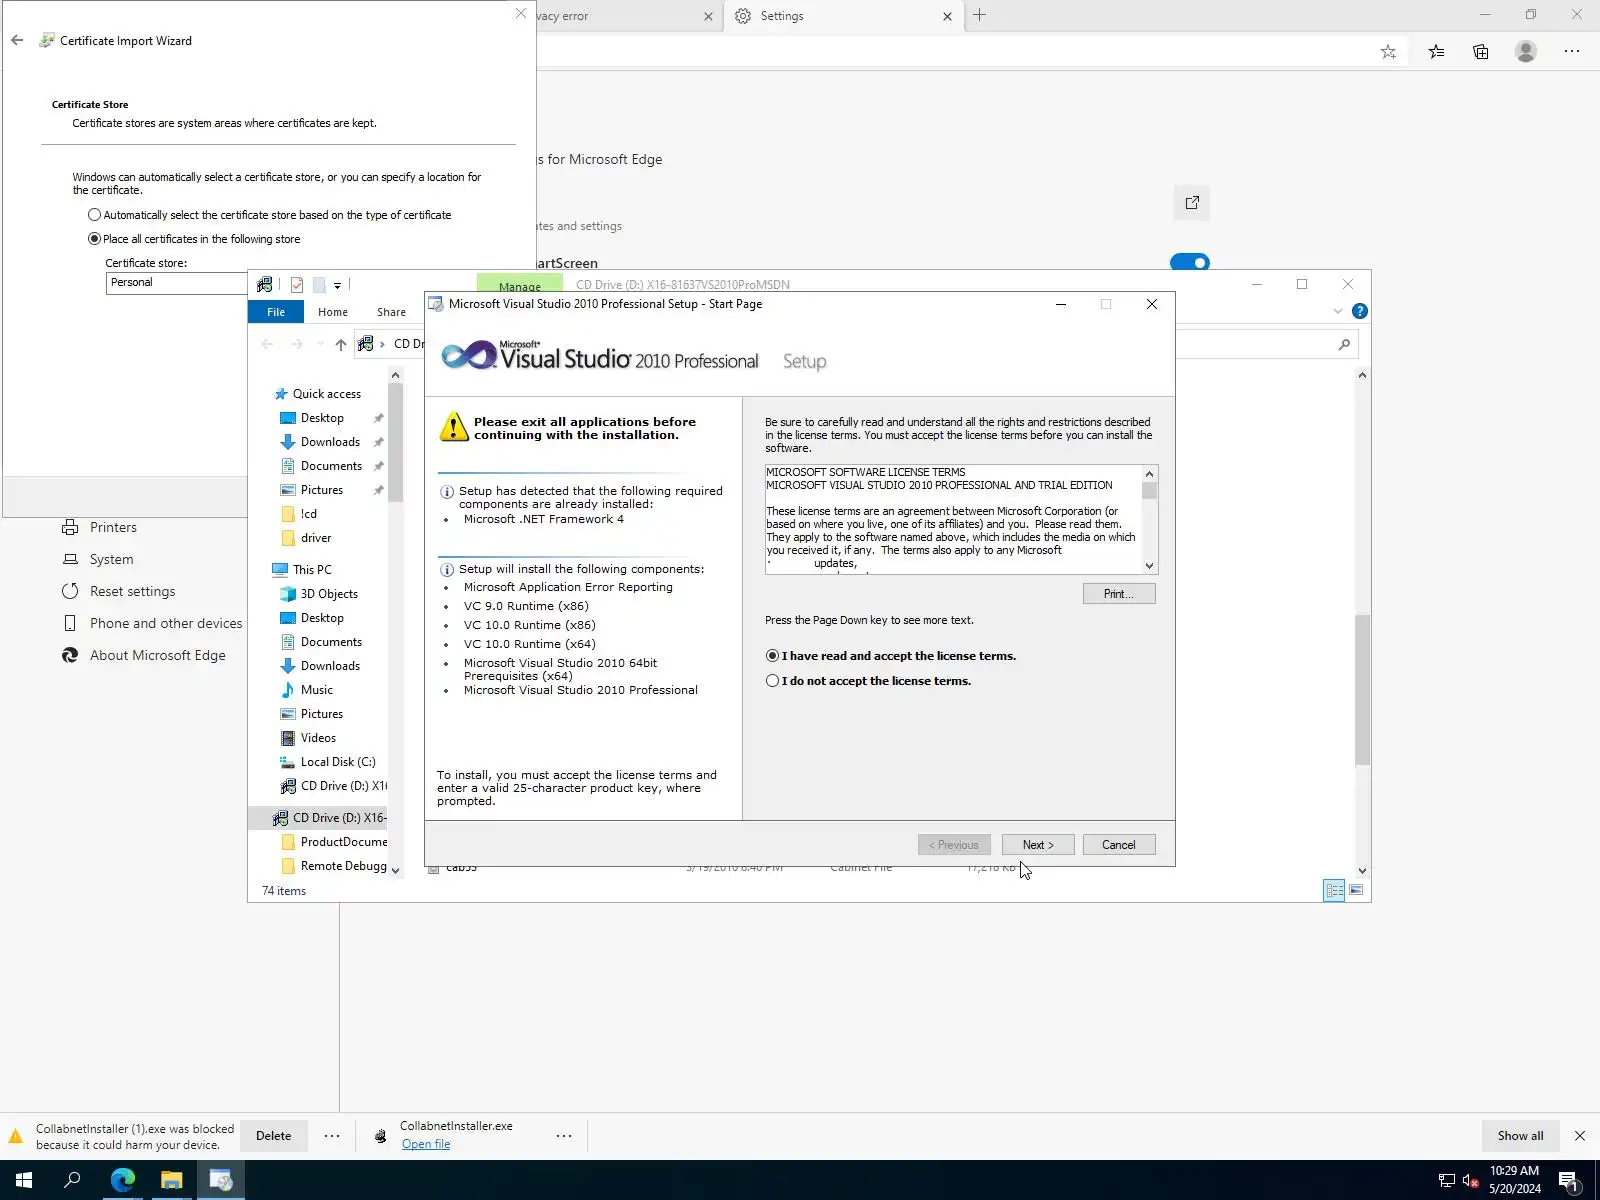
Task: Click the license text scrollbar thumb
Action: click(1149, 491)
